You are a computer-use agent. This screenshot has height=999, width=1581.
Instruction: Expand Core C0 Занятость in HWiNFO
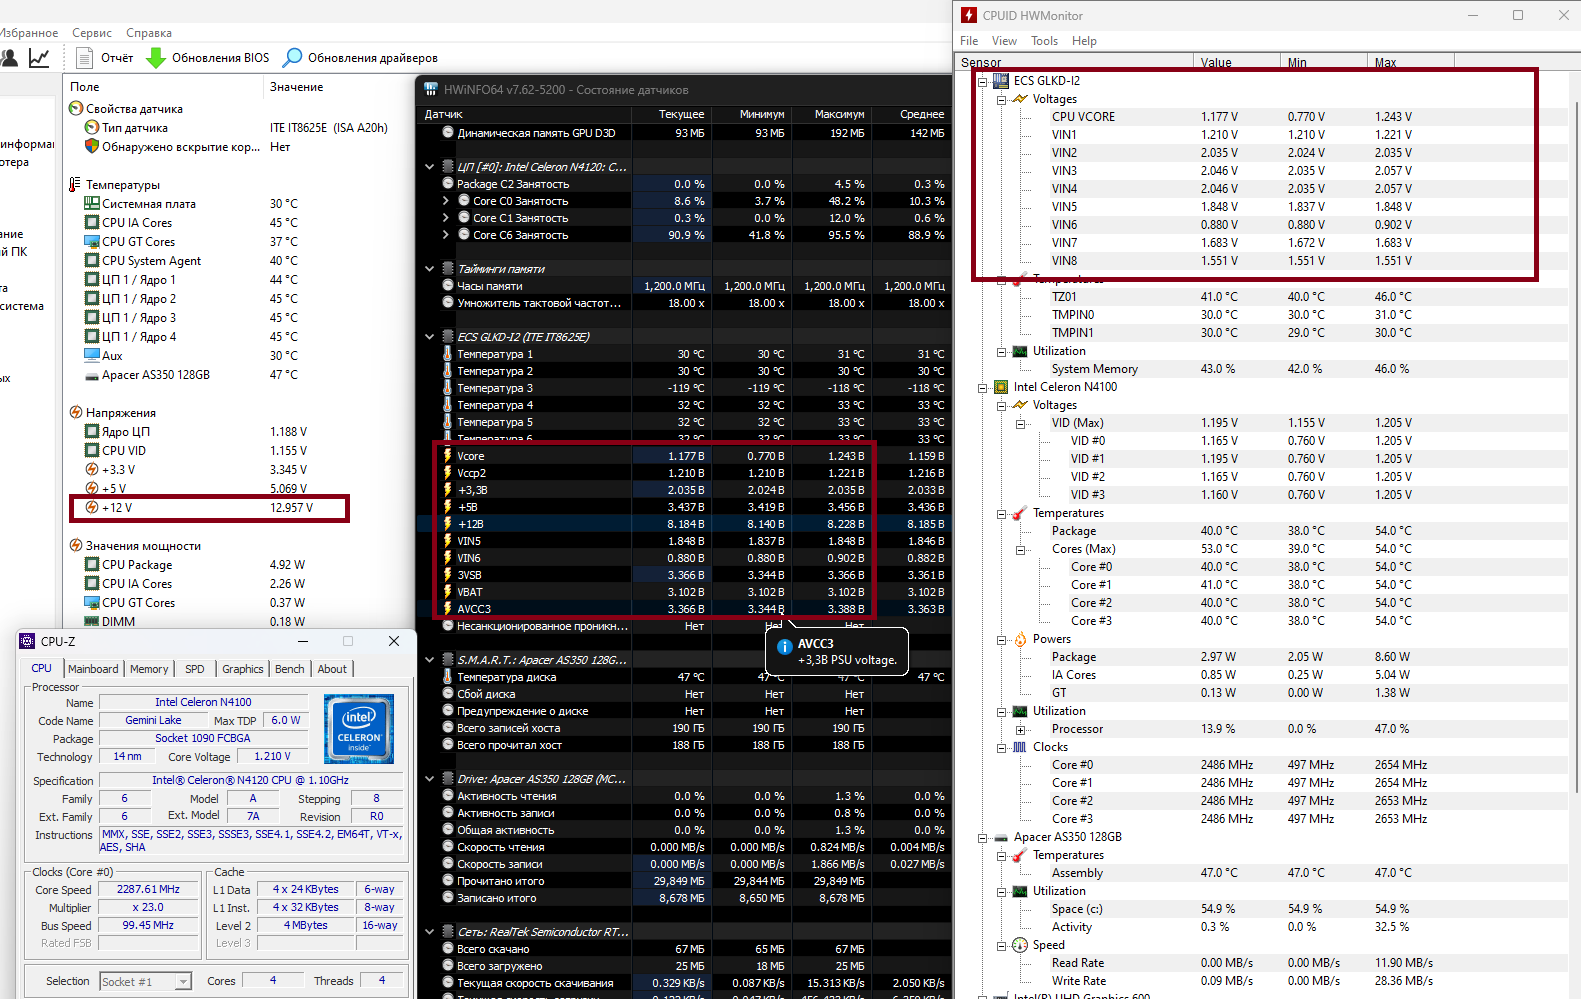click(x=446, y=201)
